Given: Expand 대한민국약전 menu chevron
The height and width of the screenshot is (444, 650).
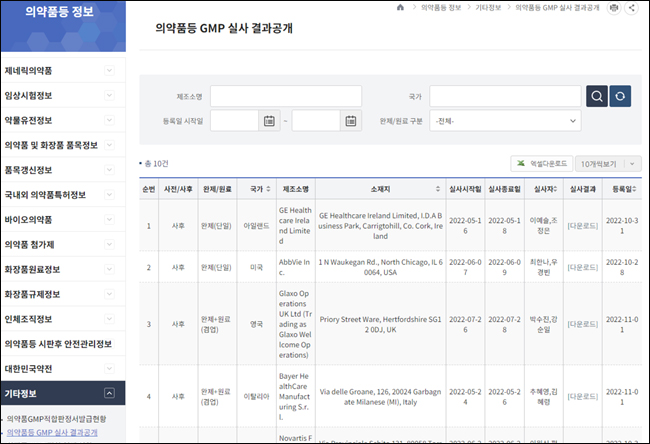Looking at the screenshot, I should 109,369.
